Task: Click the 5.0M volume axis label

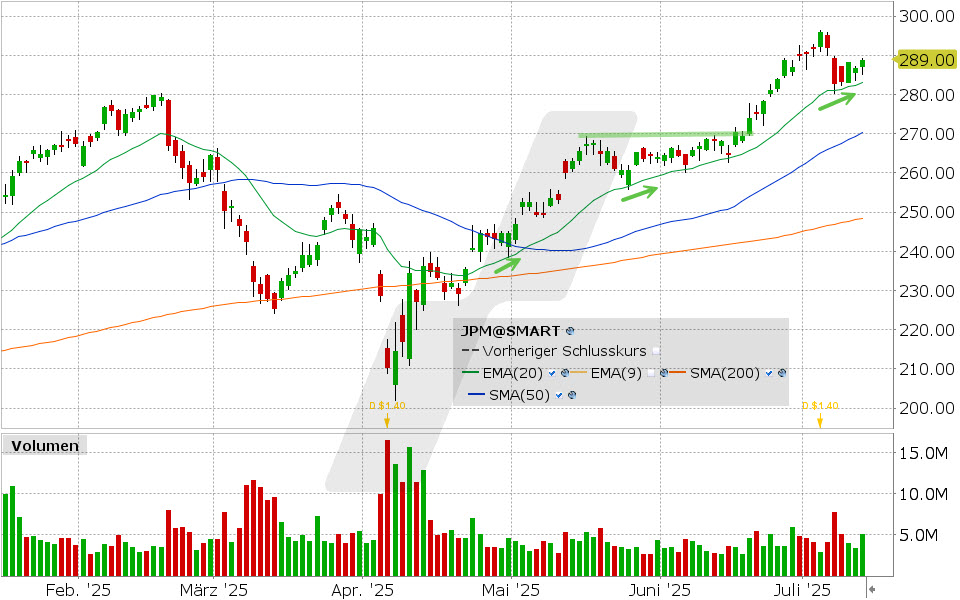Action: tap(918, 535)
